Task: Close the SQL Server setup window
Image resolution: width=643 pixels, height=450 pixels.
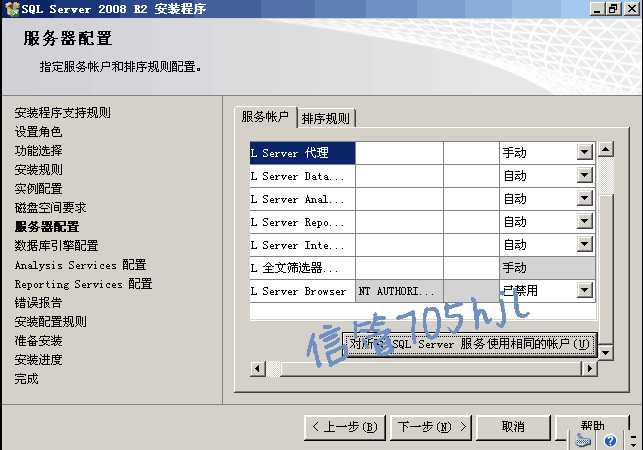Action: 632,9
